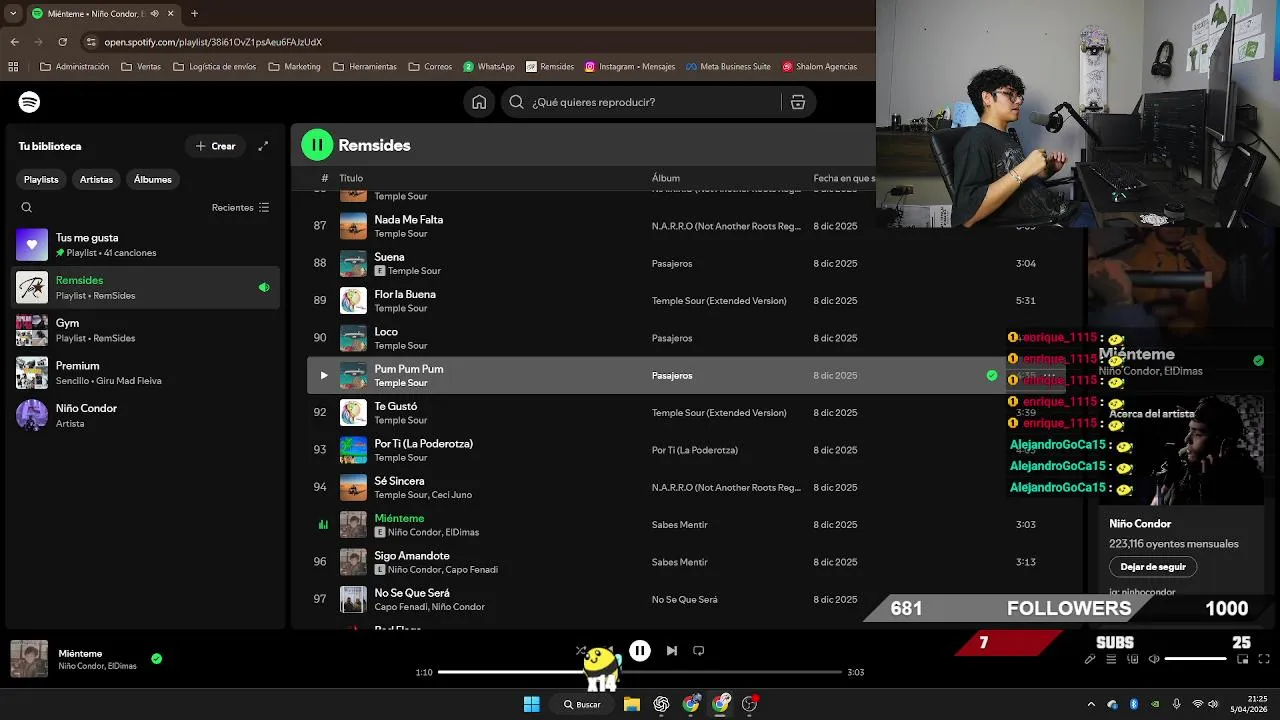The height and width of the screenshot is (720, 1280).
Task: Filter library by Artistas
Action: 96,179
